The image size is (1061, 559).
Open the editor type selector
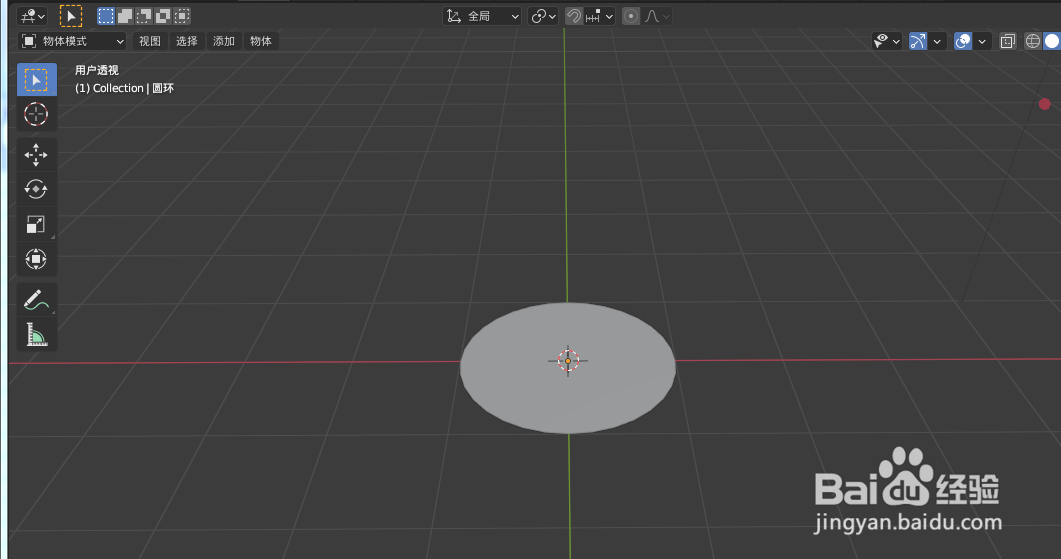32,16
